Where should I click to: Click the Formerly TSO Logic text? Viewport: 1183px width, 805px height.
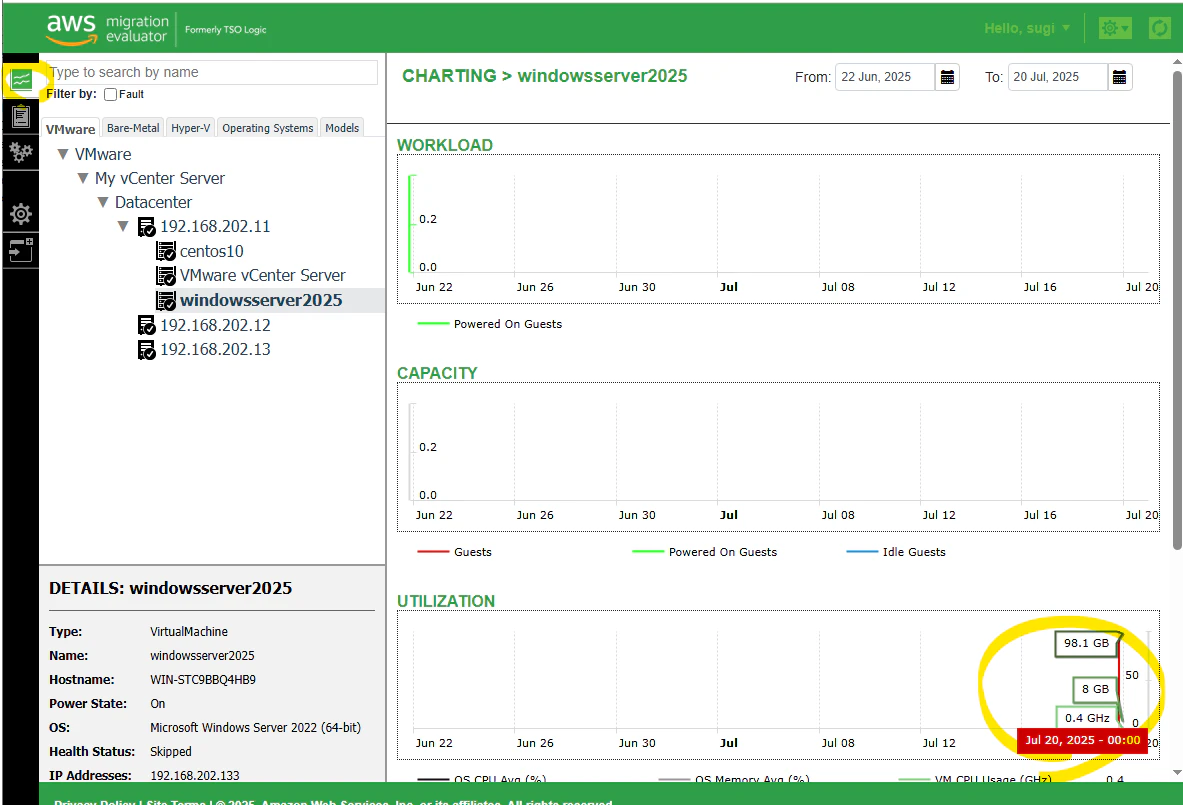point(226,30)
